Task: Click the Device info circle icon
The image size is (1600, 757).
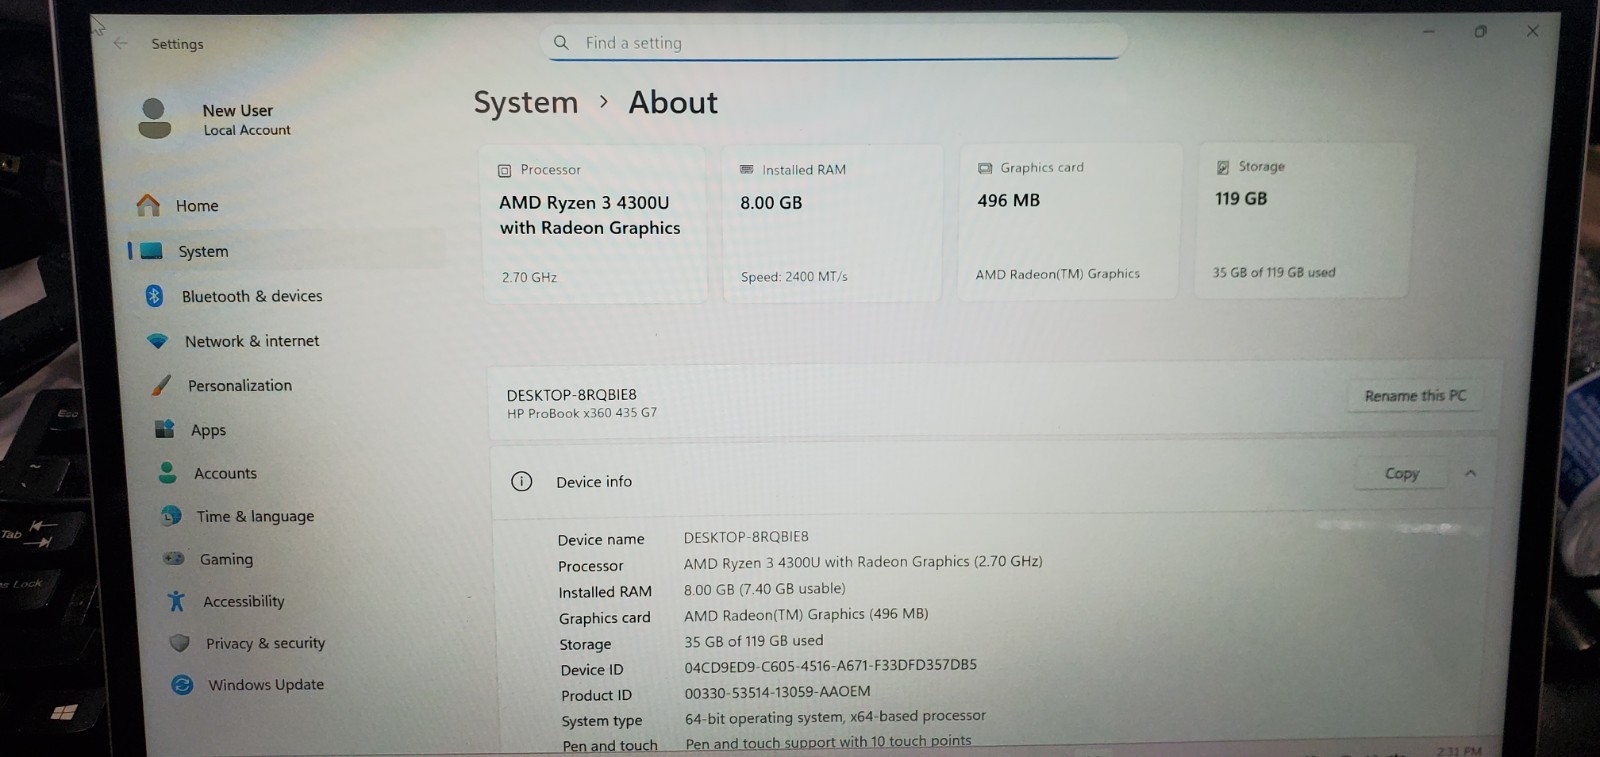Action: click(521, 481)
